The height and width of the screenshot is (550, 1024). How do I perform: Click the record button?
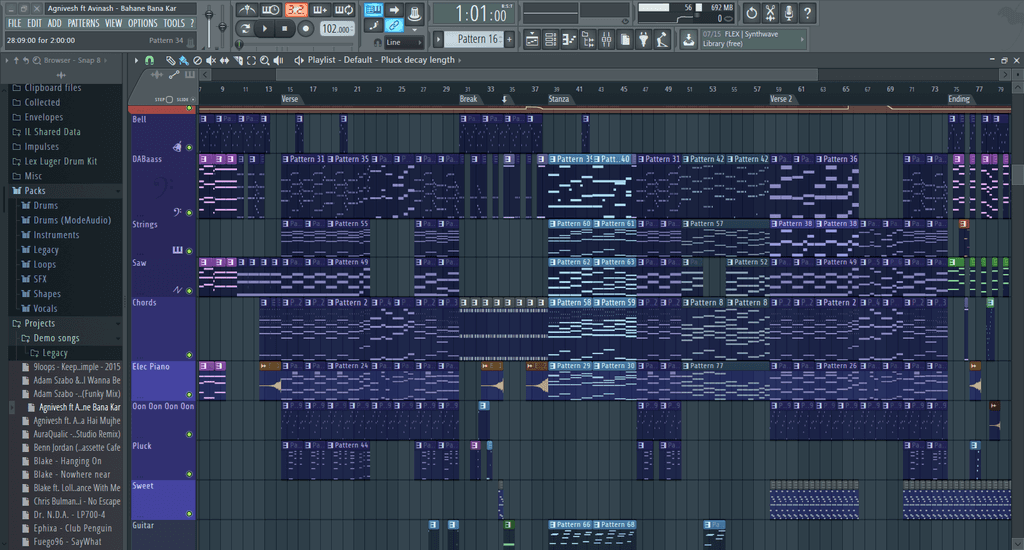point(305,29)
